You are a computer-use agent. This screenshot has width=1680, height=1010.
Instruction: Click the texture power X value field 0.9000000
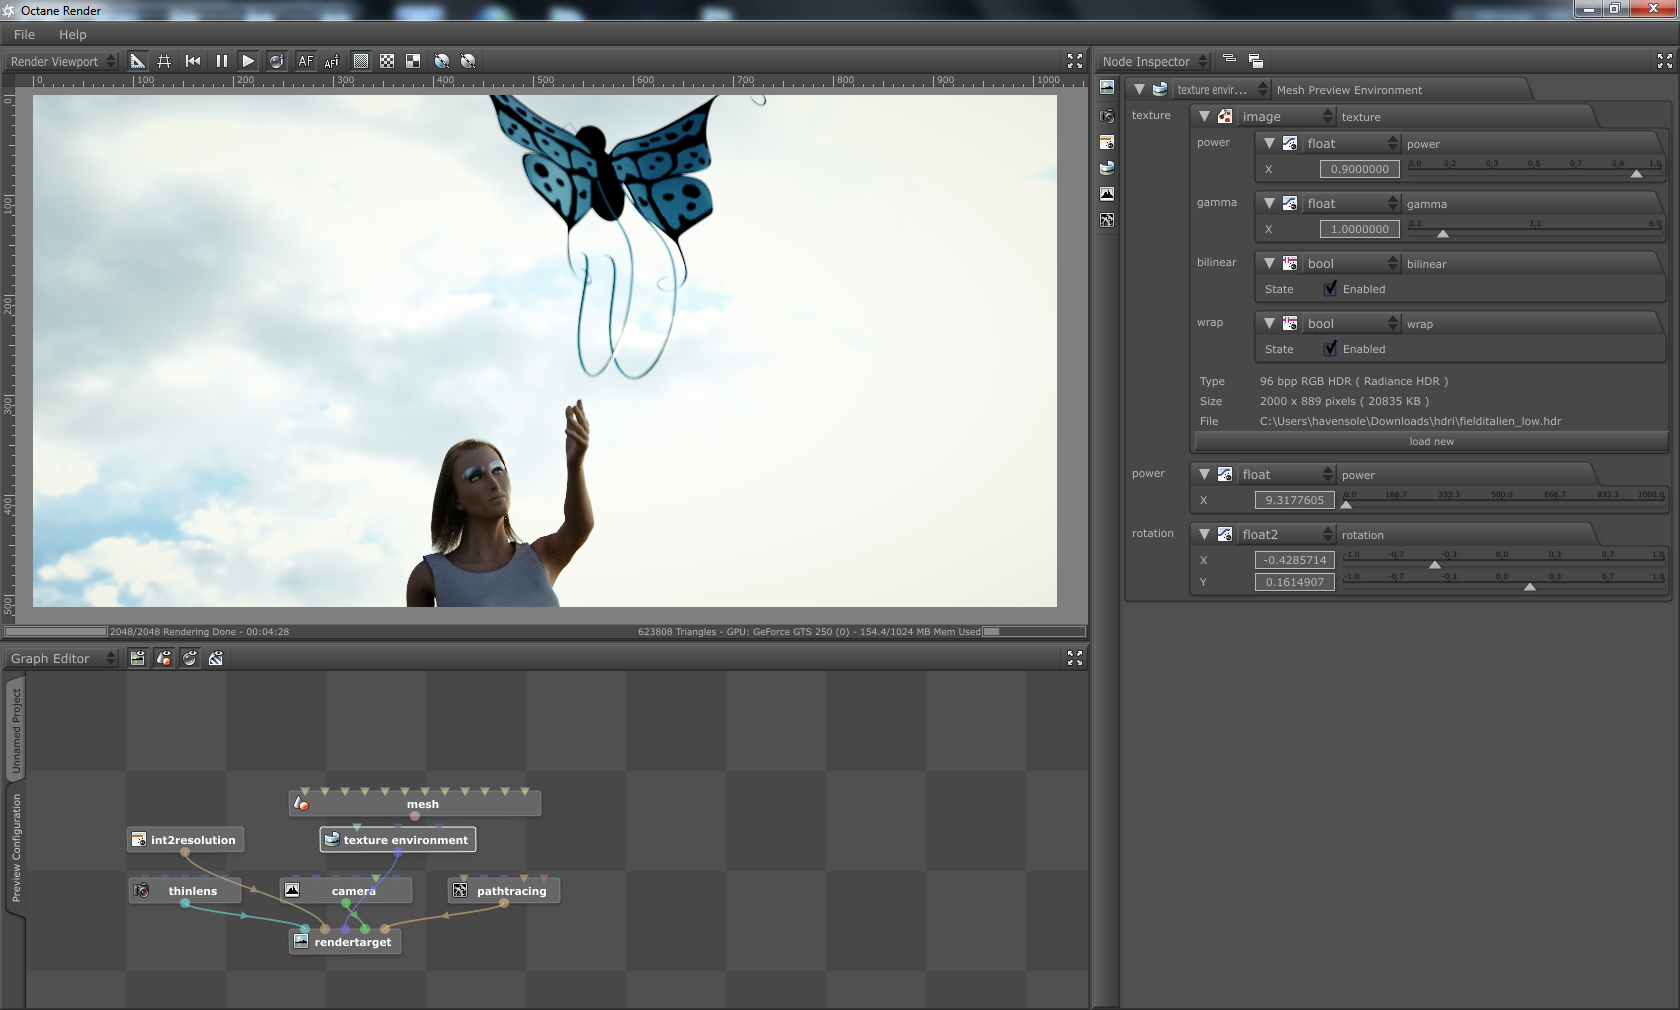point(1359,169)
